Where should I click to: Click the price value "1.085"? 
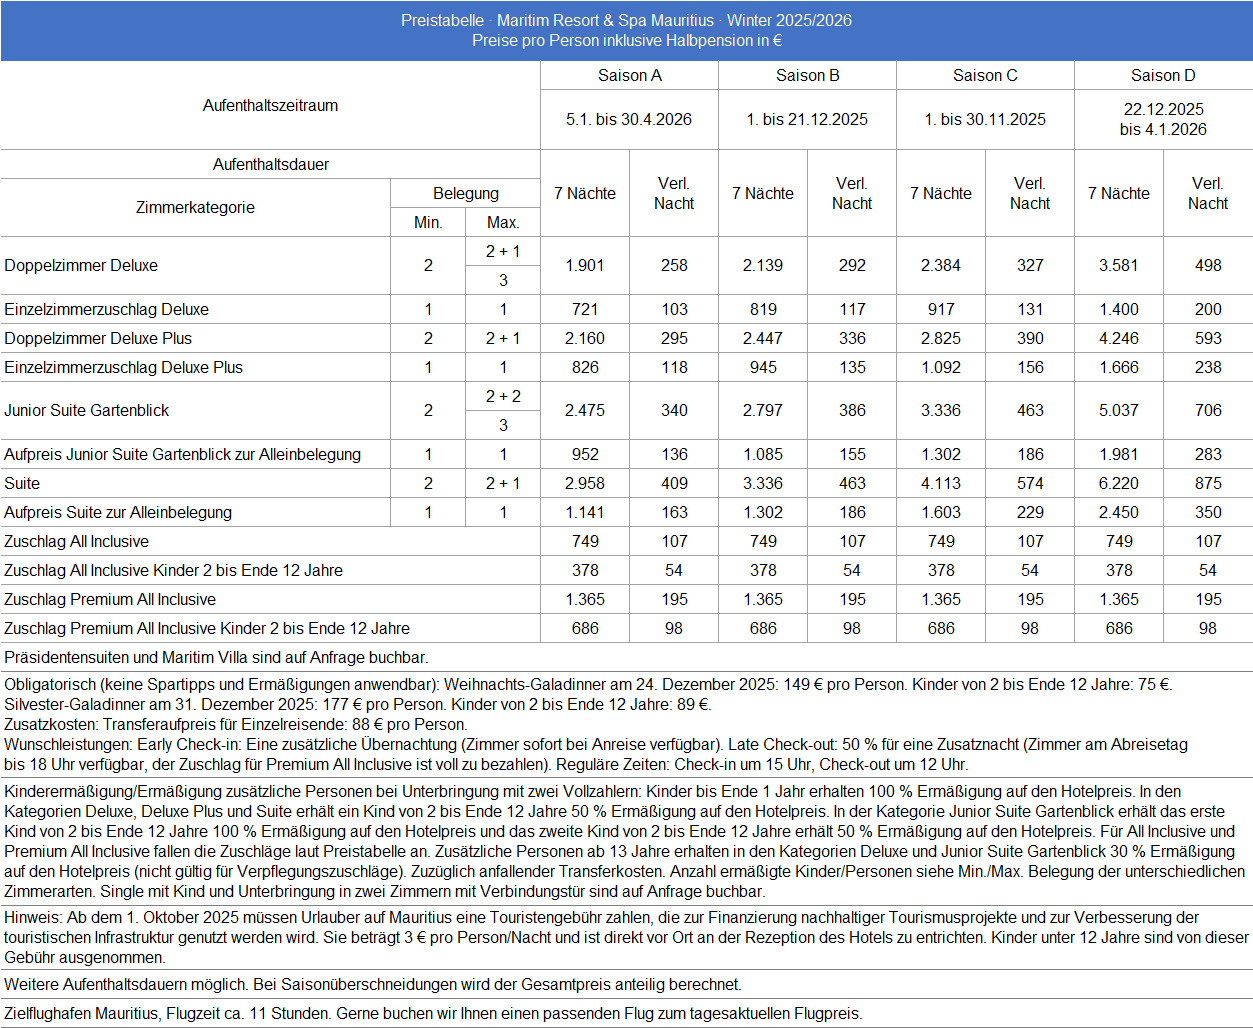pos(763,454)
